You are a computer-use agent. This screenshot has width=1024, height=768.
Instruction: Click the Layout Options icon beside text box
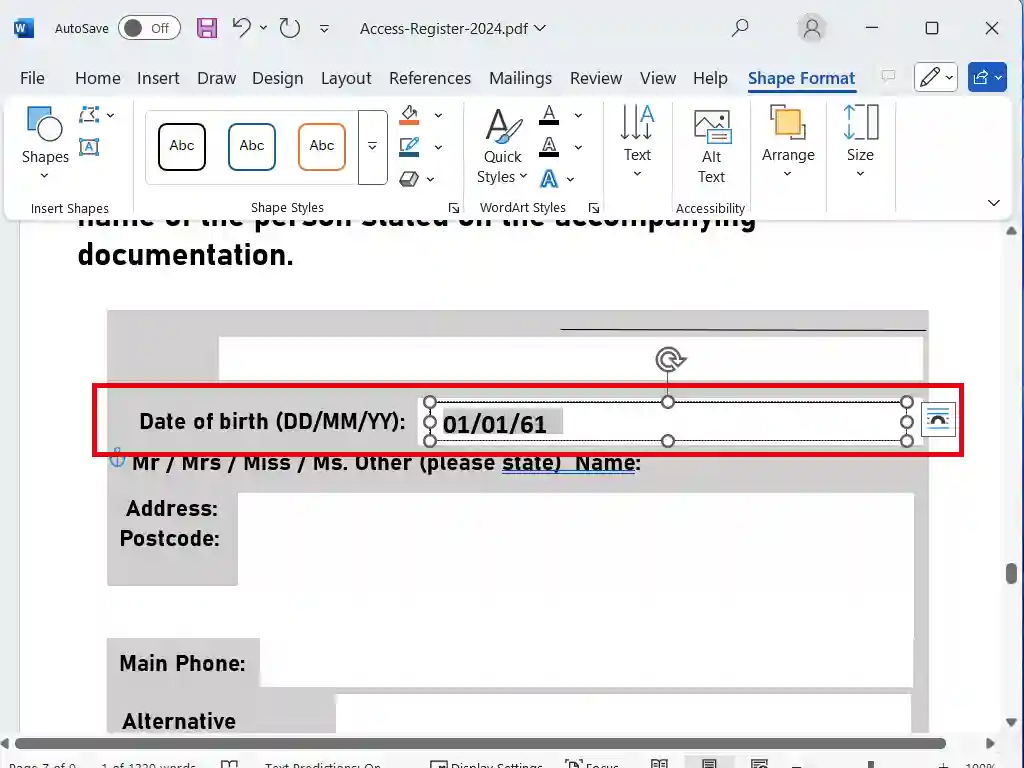coord(938,420)
